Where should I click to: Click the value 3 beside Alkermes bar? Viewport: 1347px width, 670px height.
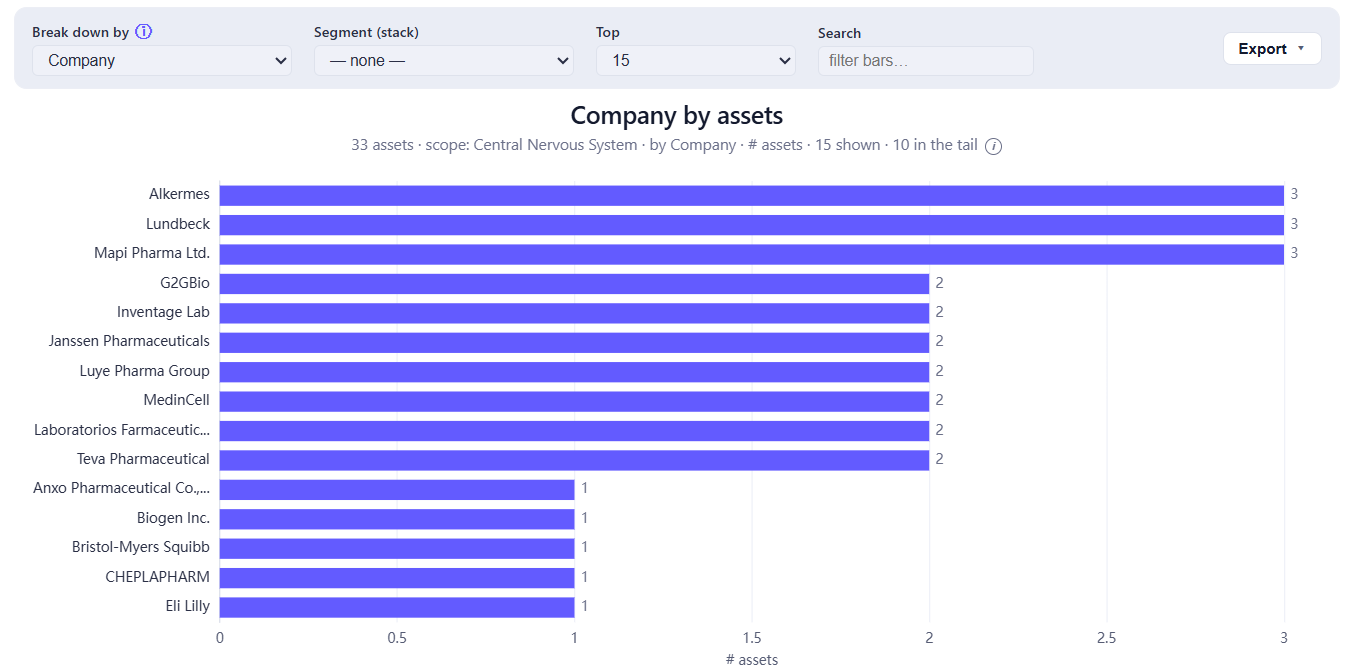coord(1294,194)
